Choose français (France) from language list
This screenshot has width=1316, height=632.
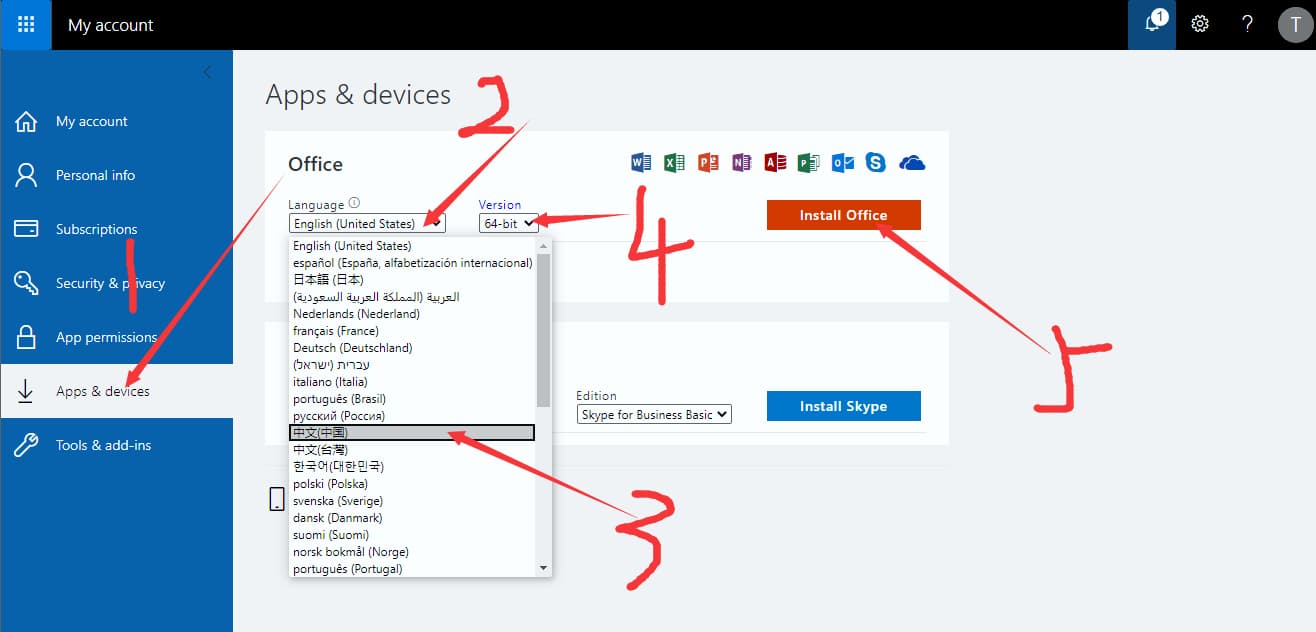(412, 331)
